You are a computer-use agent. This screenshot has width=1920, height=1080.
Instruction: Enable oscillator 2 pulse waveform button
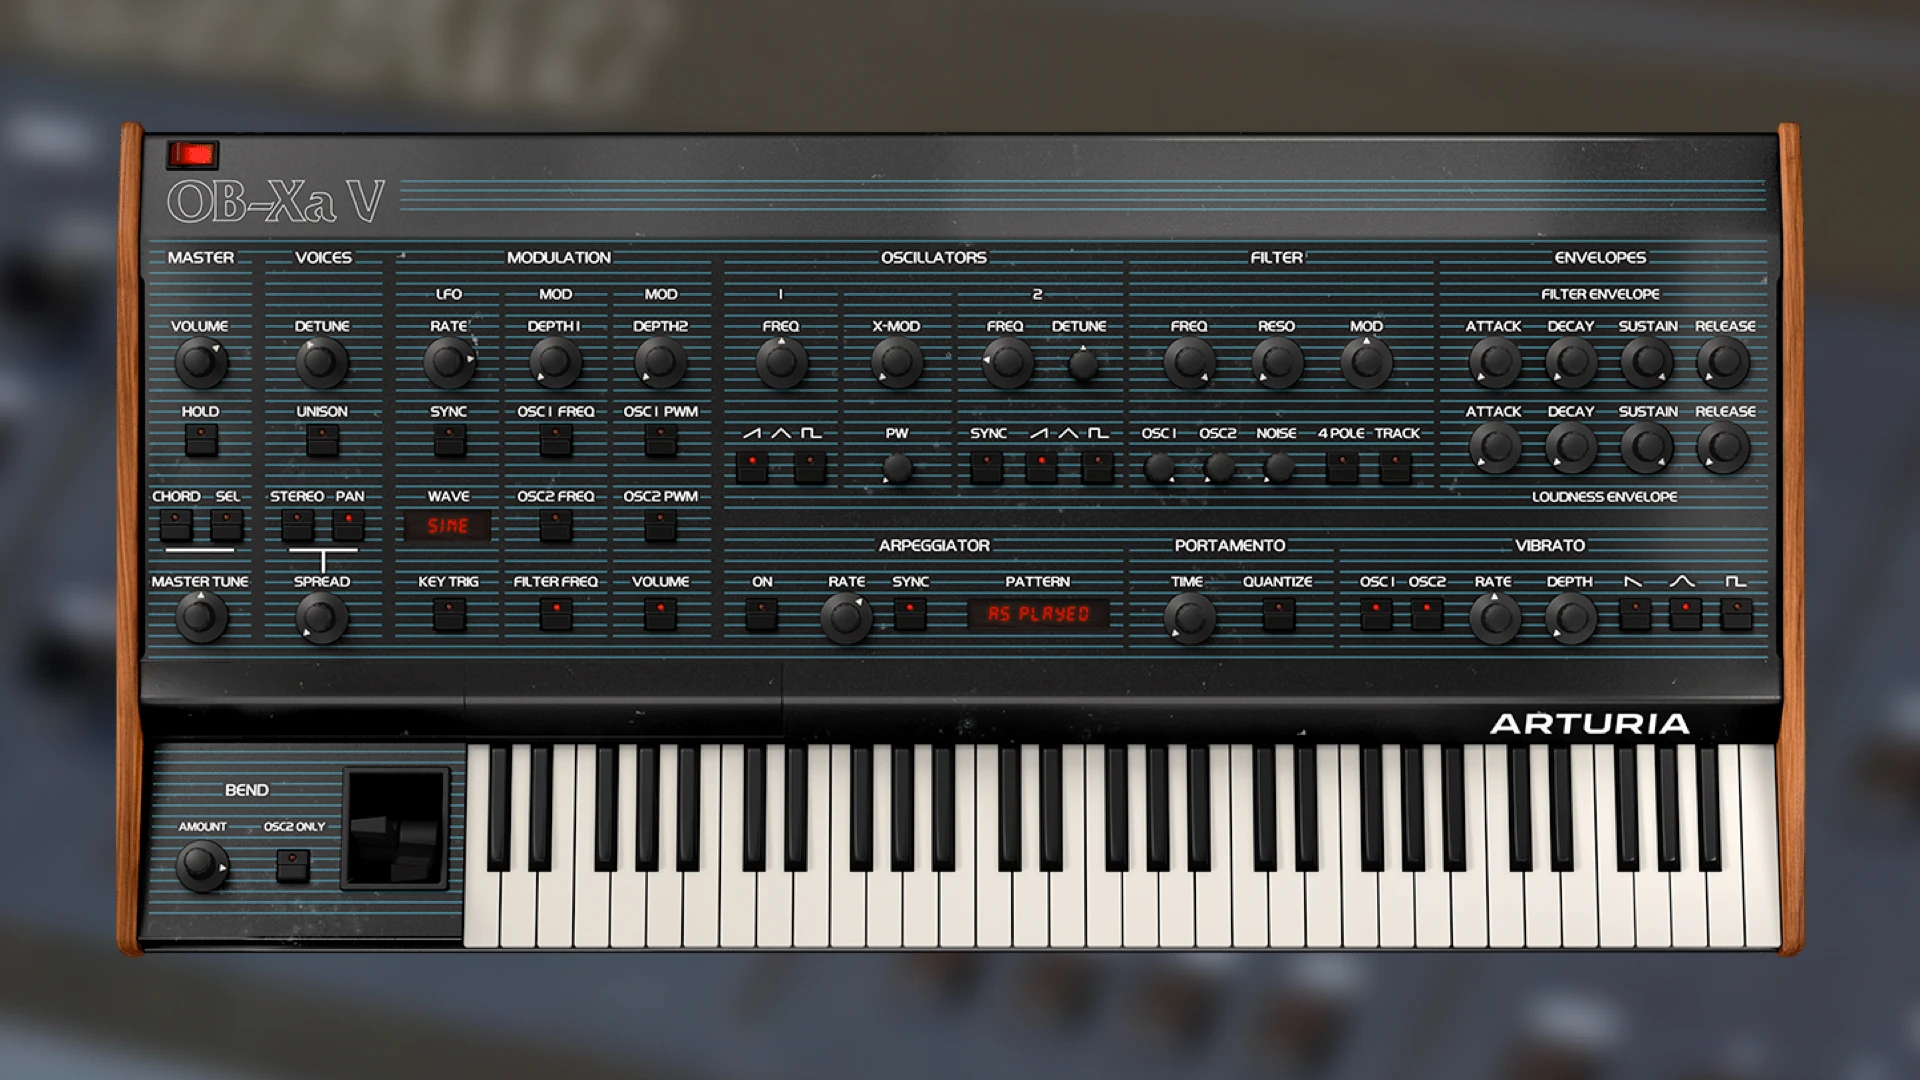pos(1097,466)
